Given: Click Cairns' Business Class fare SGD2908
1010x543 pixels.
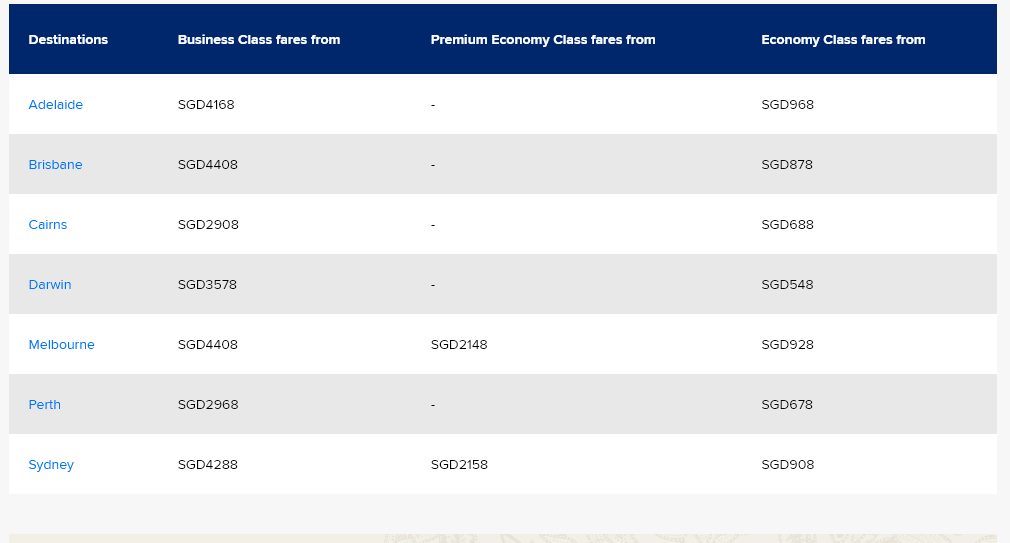Looking at the screenshot, I should pos(208,225).
